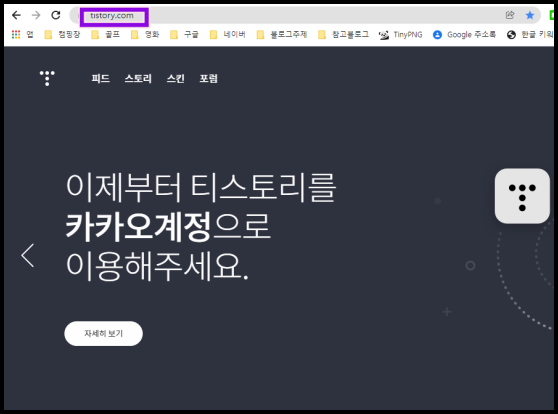Open the 블로그주제 bookmark folder

(282, 35)
